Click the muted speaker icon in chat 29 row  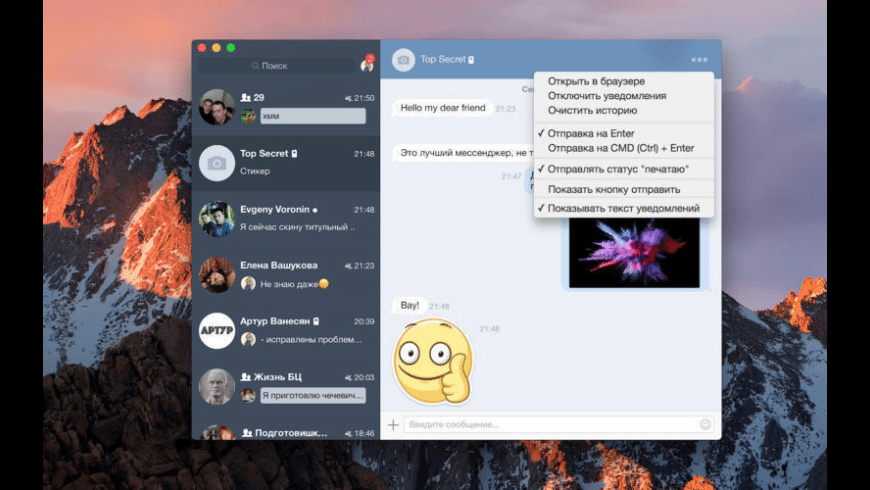348,98
